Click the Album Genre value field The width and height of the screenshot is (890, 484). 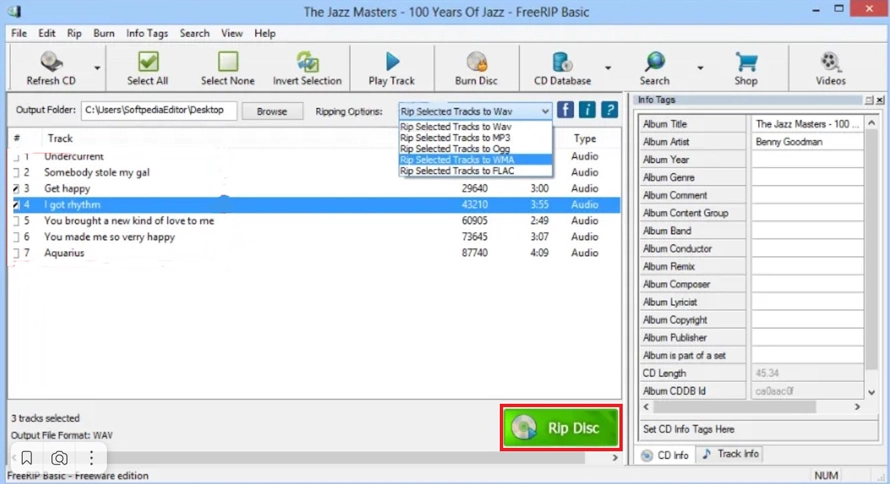click(807, 178)
